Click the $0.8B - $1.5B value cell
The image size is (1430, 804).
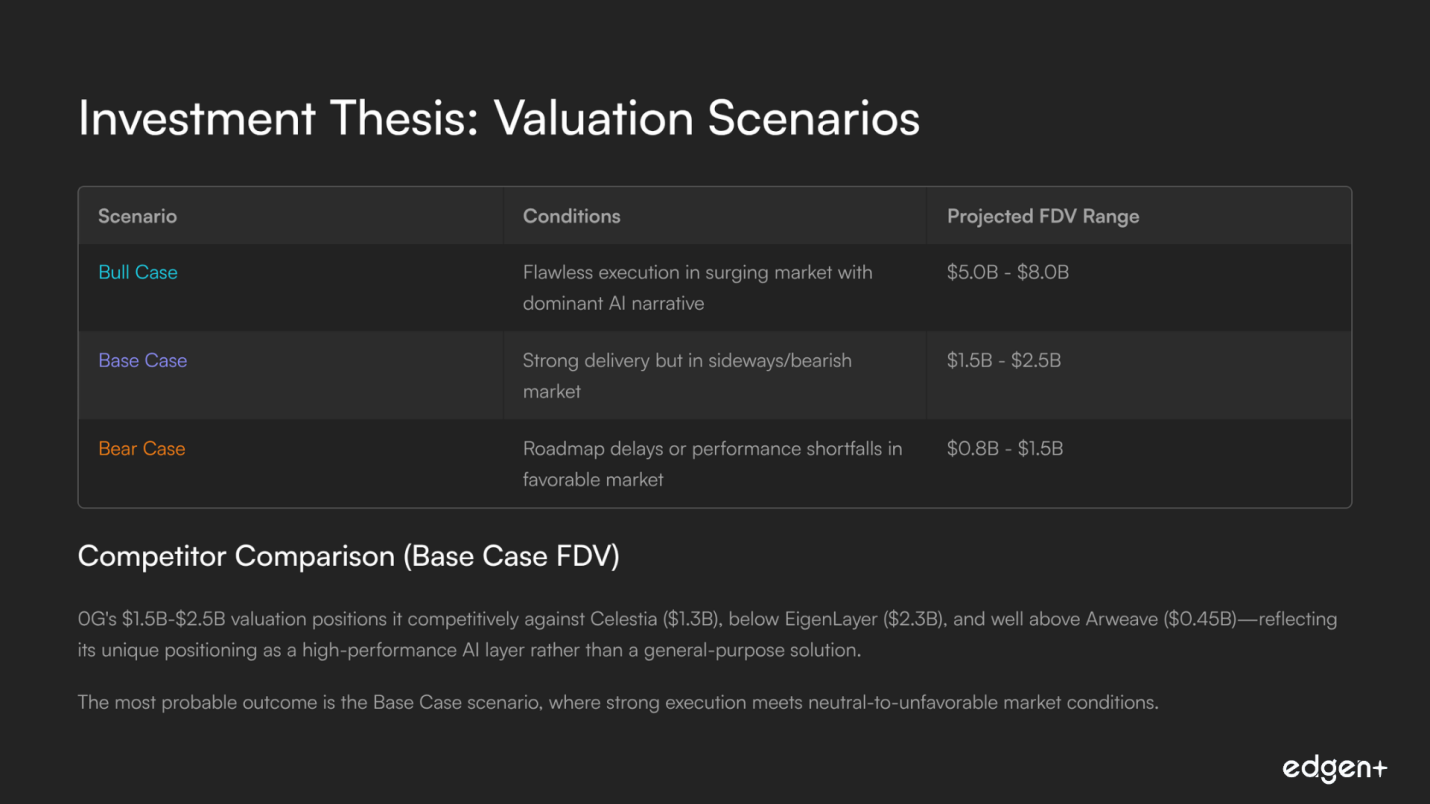click(1004, 449)
